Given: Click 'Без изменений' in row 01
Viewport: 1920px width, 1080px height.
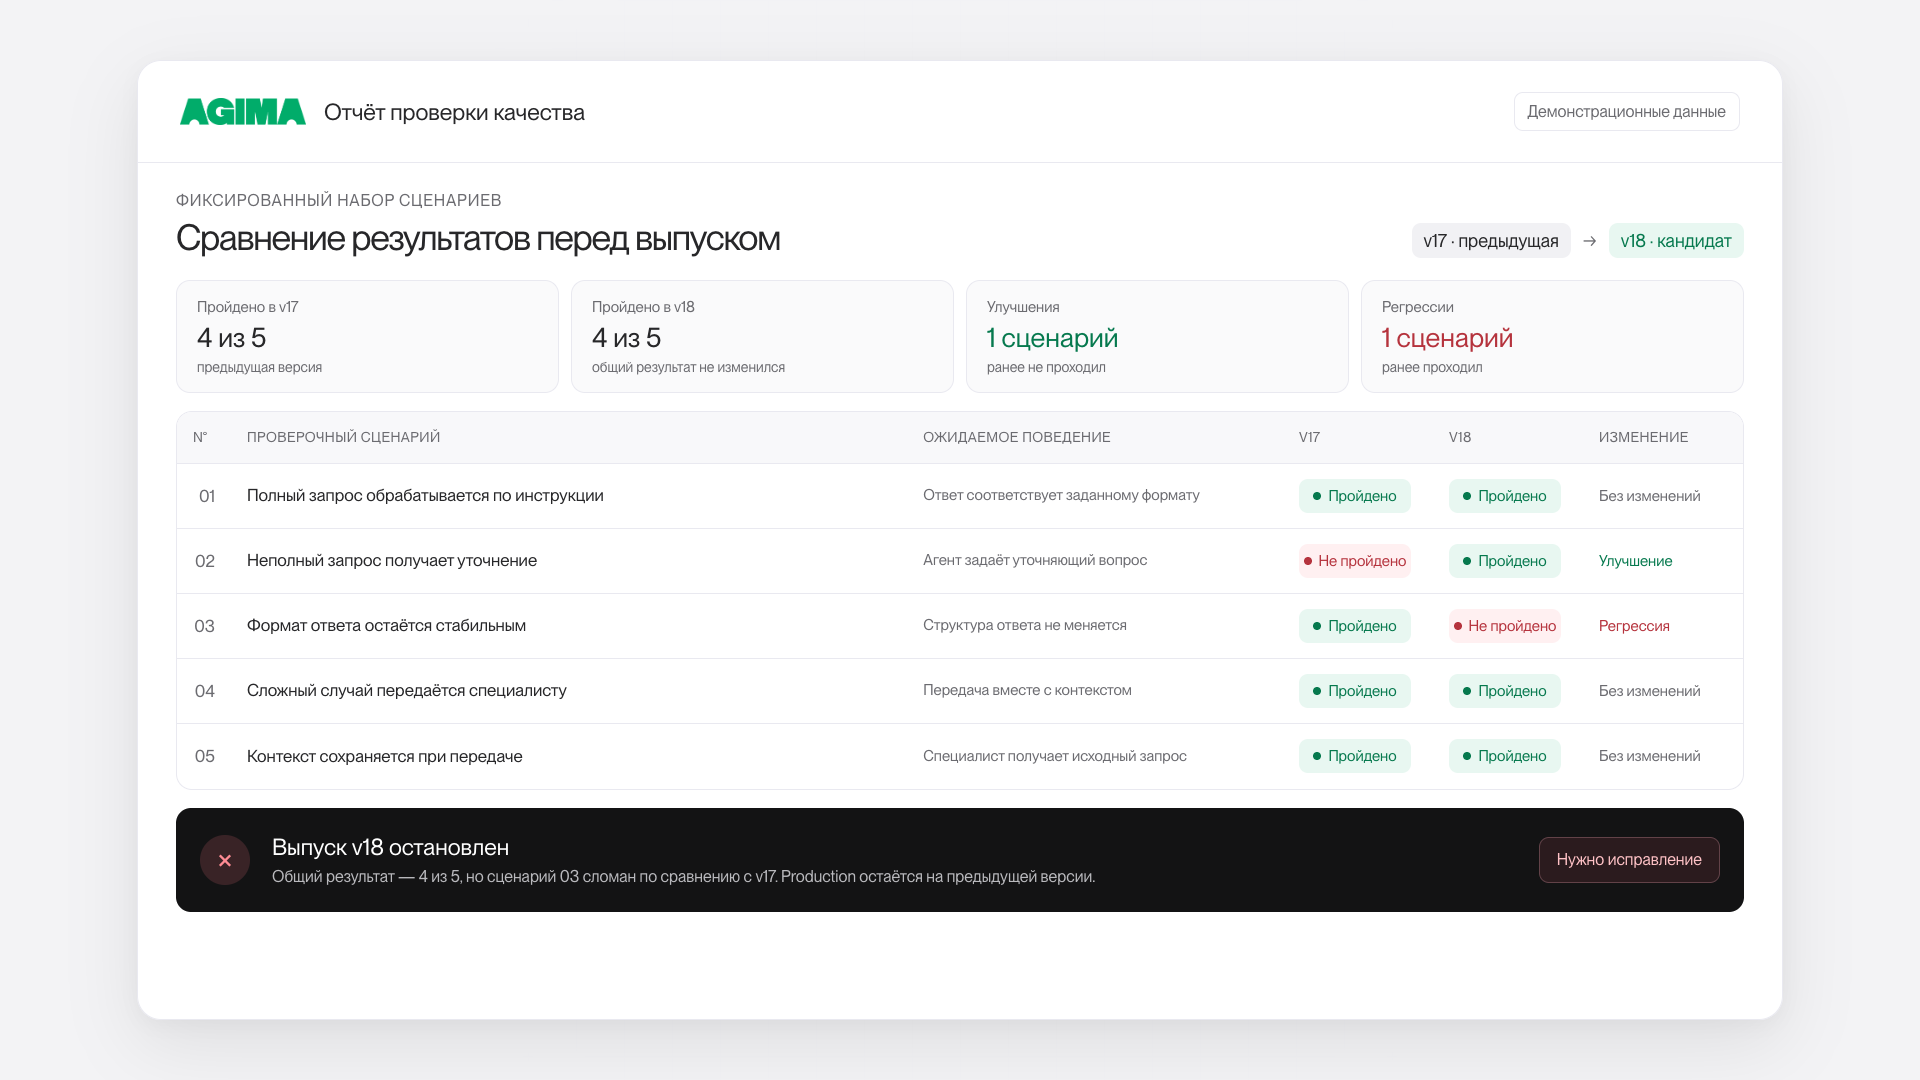Looking at the screenshot, I should tap(1649, 496).
